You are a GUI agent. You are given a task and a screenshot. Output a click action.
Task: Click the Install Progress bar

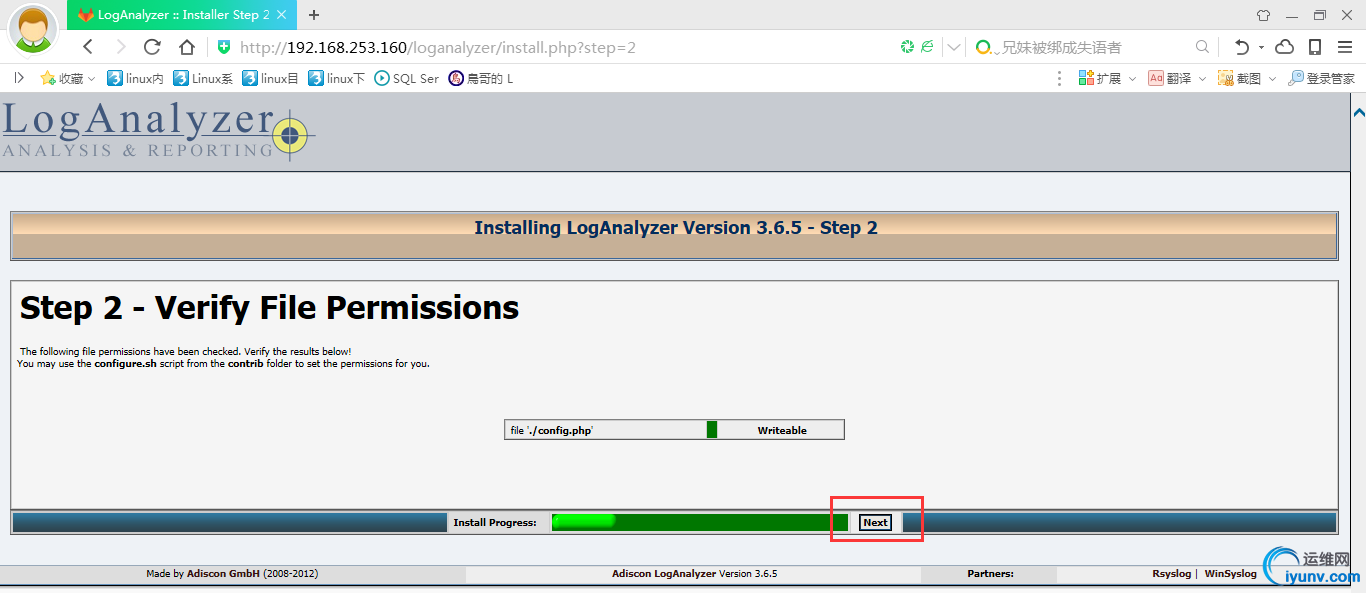(700, 522)
